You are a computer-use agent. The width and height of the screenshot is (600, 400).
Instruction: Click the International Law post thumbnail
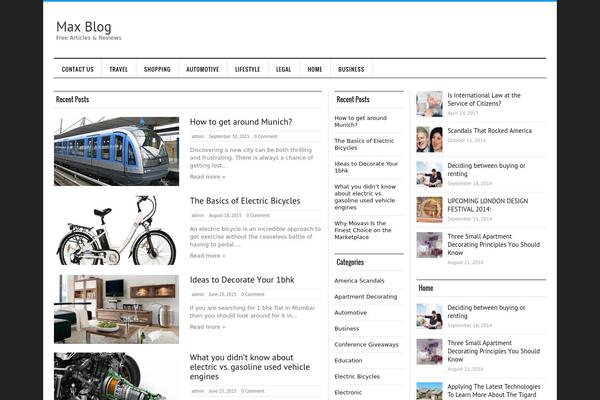429,104
